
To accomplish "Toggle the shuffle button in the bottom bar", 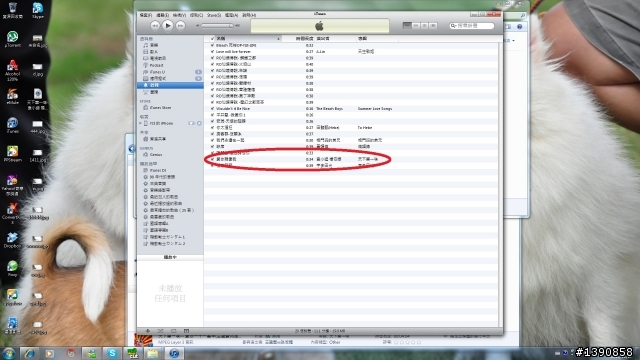I will (x=160, y=331).
